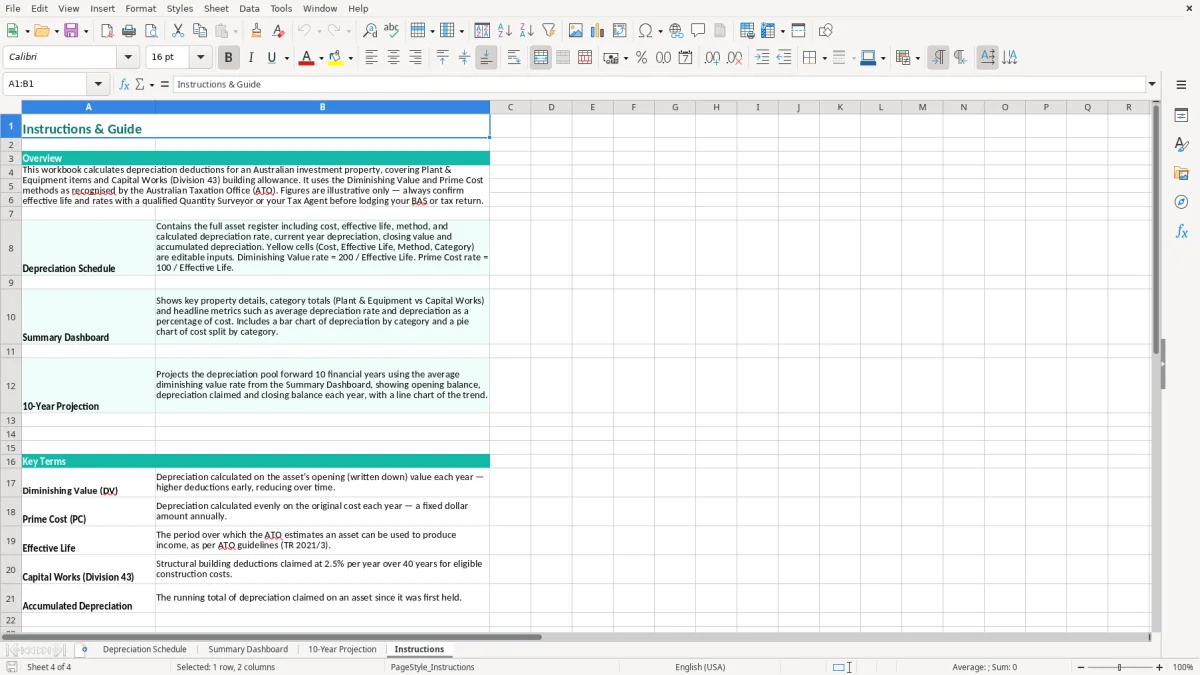Screen dimensions: 1200x675
Task: Open the Sheet menu
Action: pyautogui.click(x=216, y=8)
